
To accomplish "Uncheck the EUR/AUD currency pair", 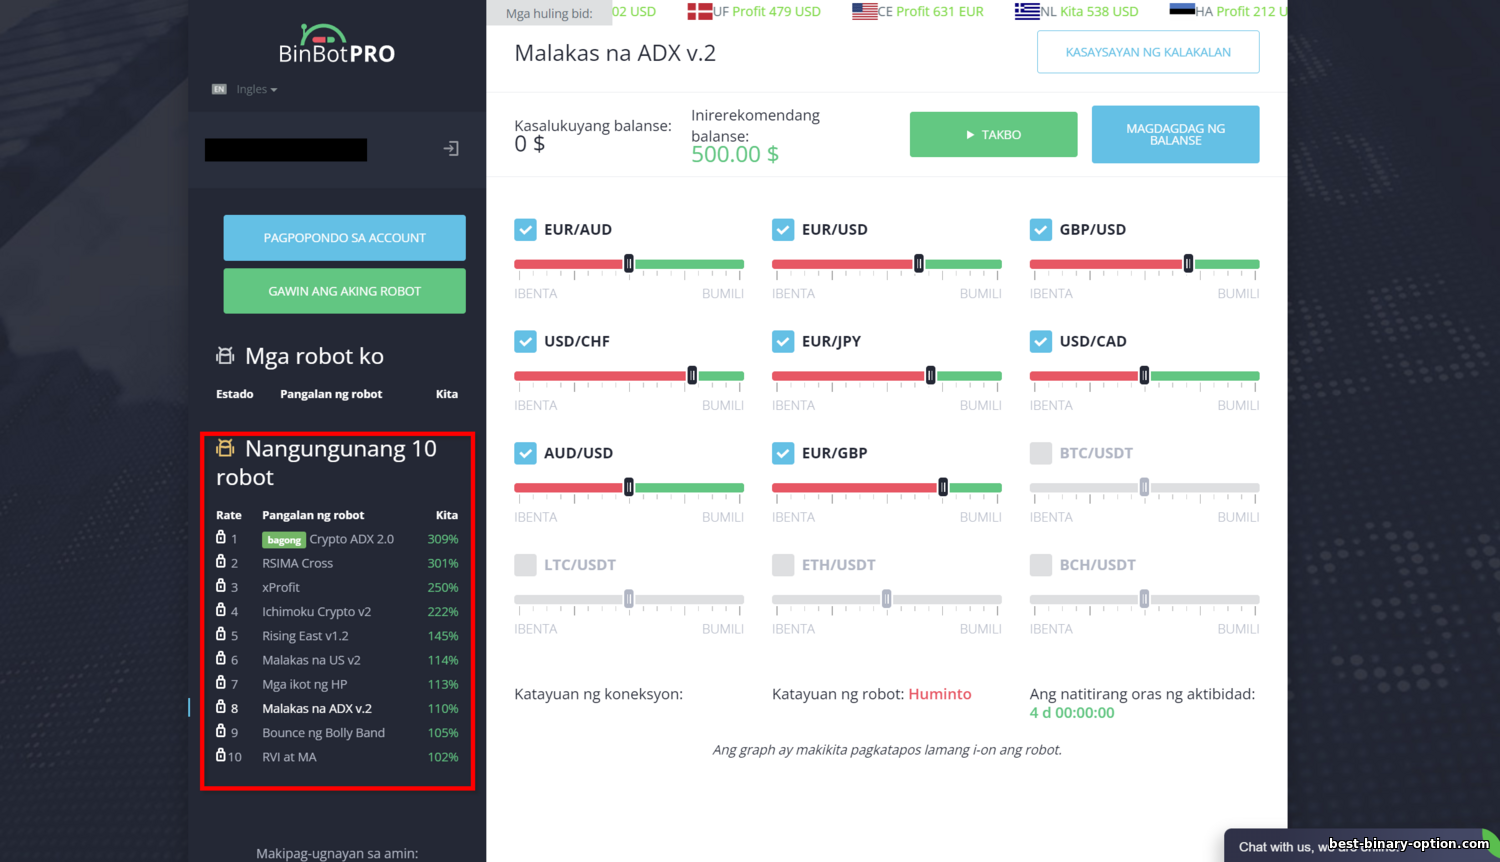I will 525,230.
